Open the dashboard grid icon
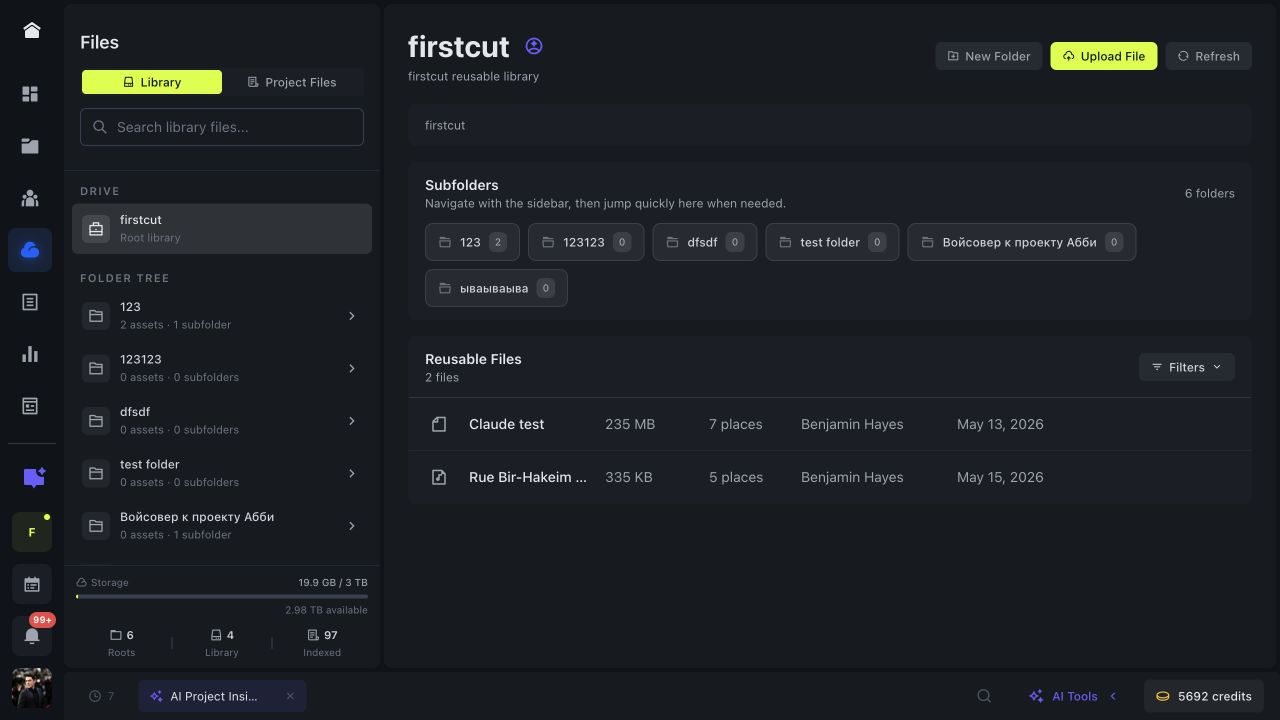This screenshot has height=720, width=1280. point(30,94)
